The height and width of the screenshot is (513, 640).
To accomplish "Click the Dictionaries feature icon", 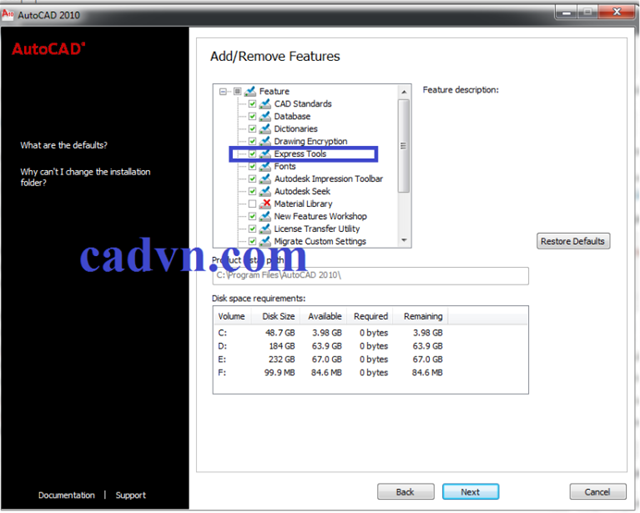I will click(x=265, y=129).
